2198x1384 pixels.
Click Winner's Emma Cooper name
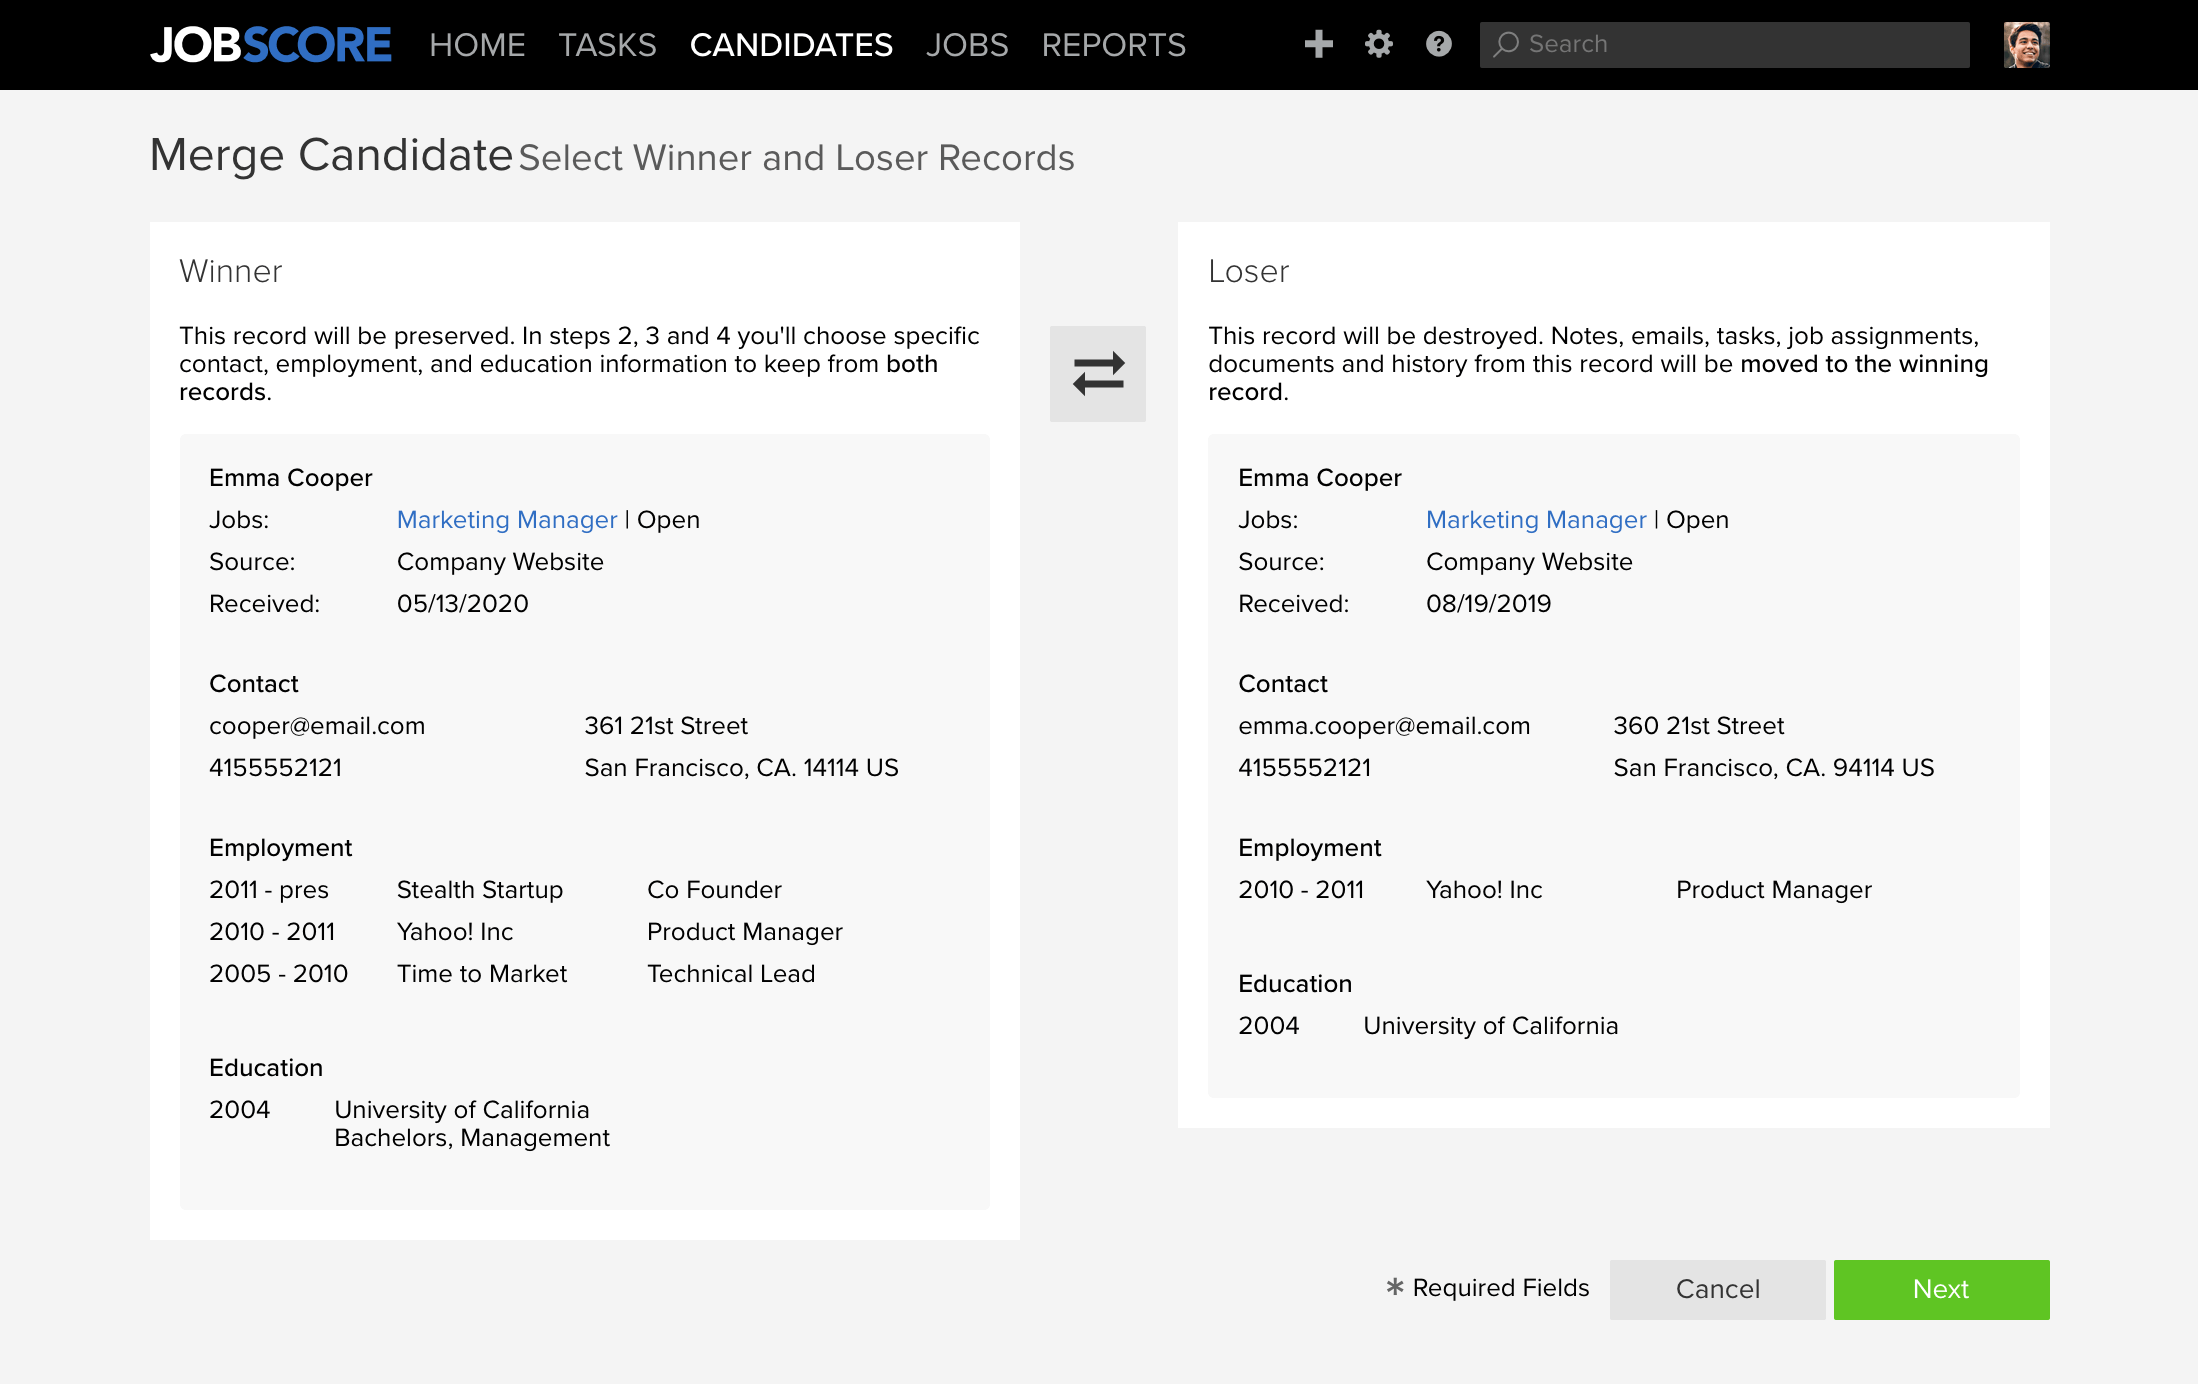coord(291,478)
